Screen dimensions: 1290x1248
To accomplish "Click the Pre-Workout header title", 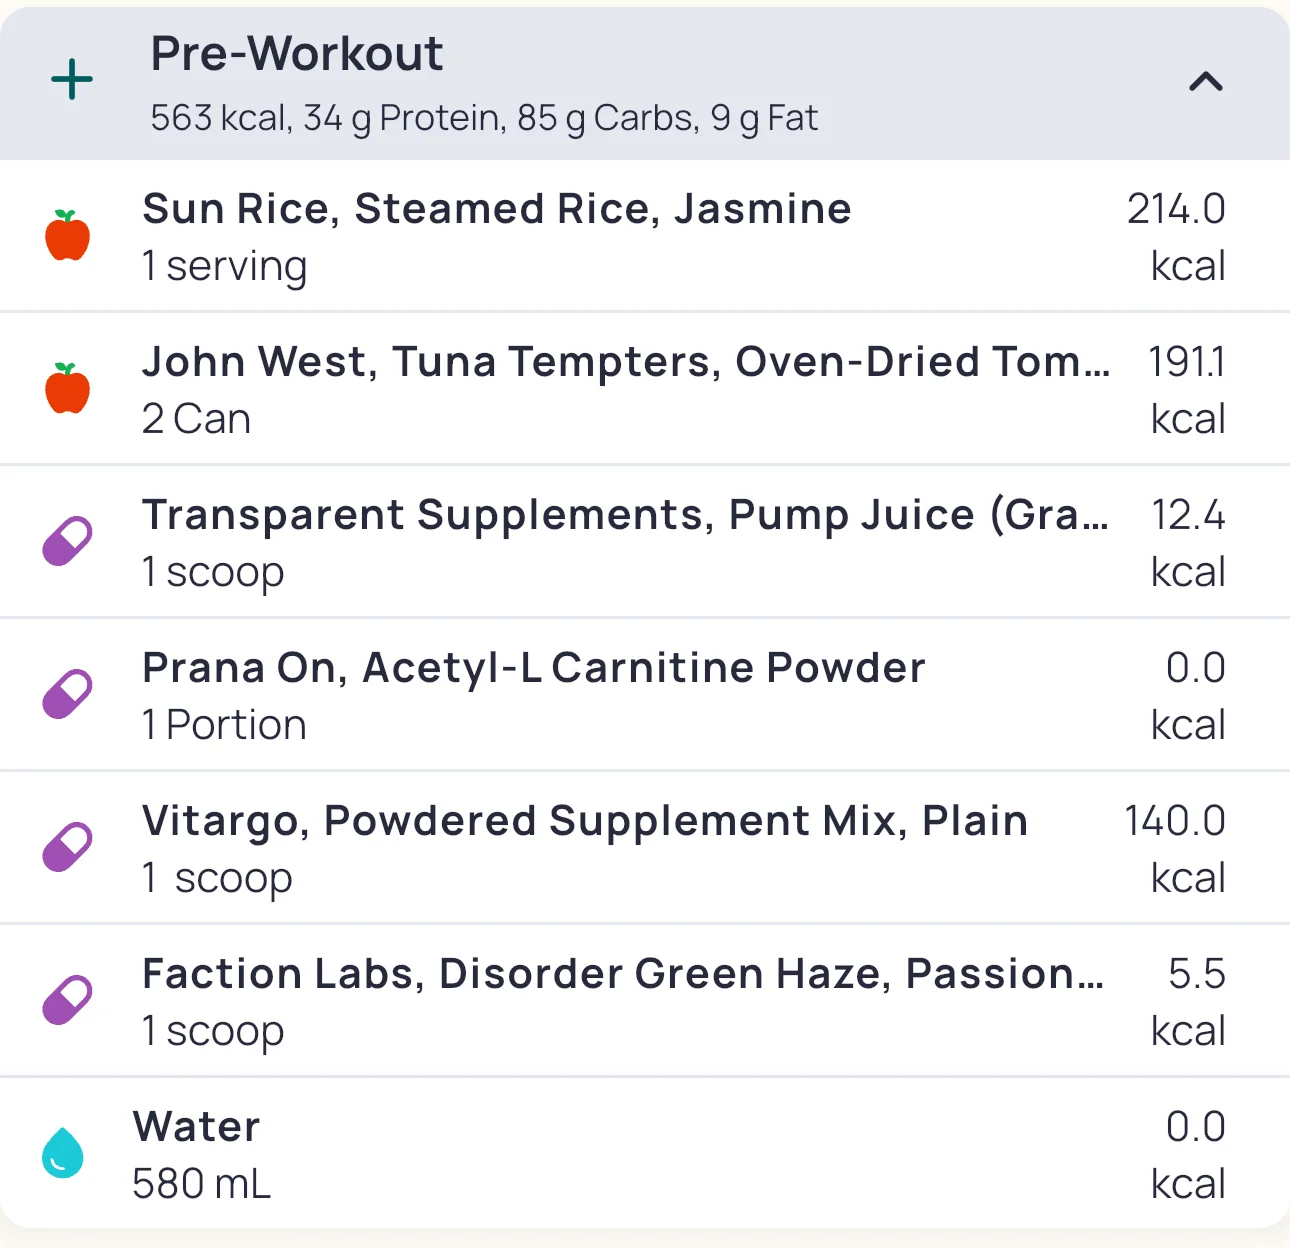I will point(297,54).
